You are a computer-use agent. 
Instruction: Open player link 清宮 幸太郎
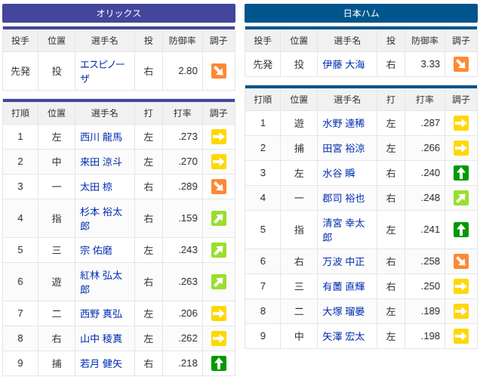[343, 230]
